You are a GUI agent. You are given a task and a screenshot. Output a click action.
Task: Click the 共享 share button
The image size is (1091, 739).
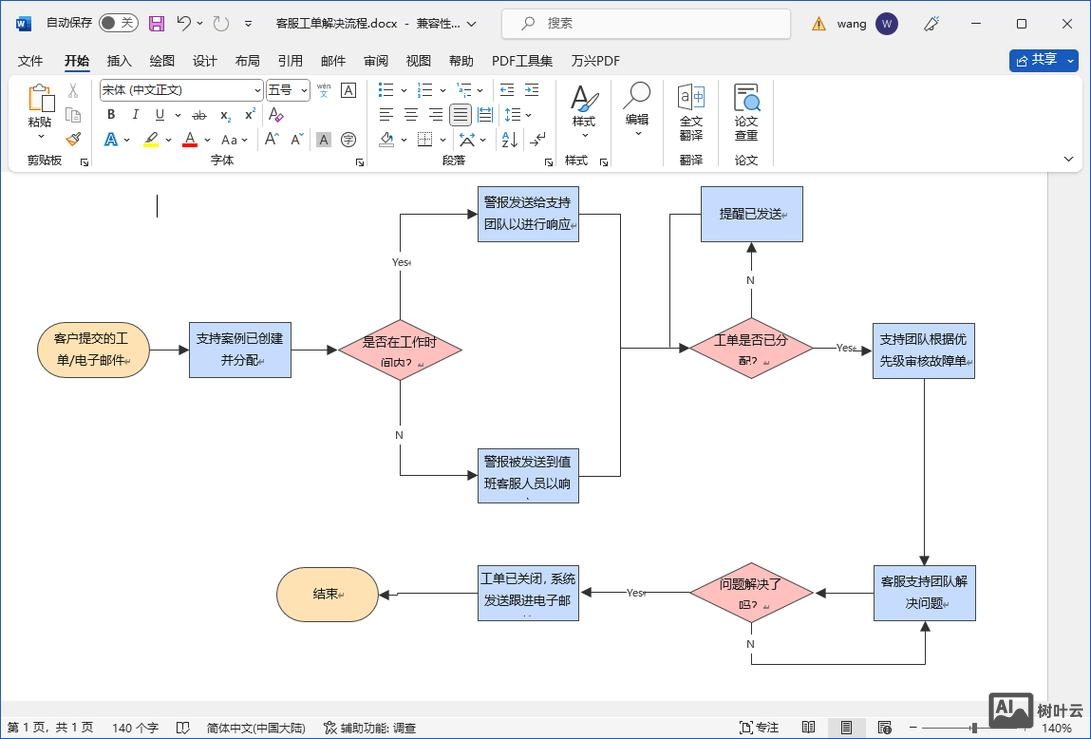click(1043, 60)
